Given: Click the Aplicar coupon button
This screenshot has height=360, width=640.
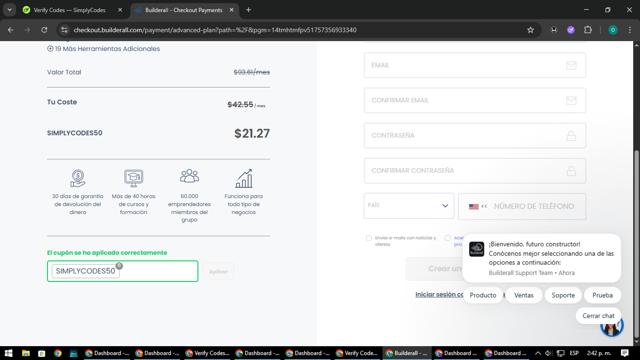Looking at the screenshot, I should click(218, 271).
